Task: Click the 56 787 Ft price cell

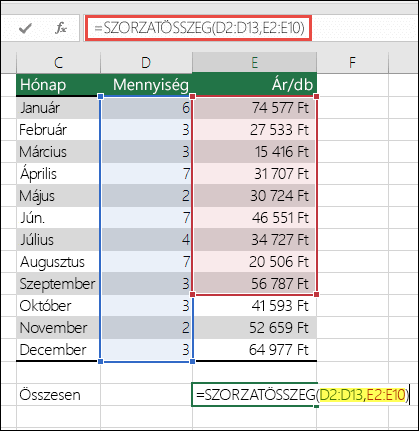Action: click(254, 284)
